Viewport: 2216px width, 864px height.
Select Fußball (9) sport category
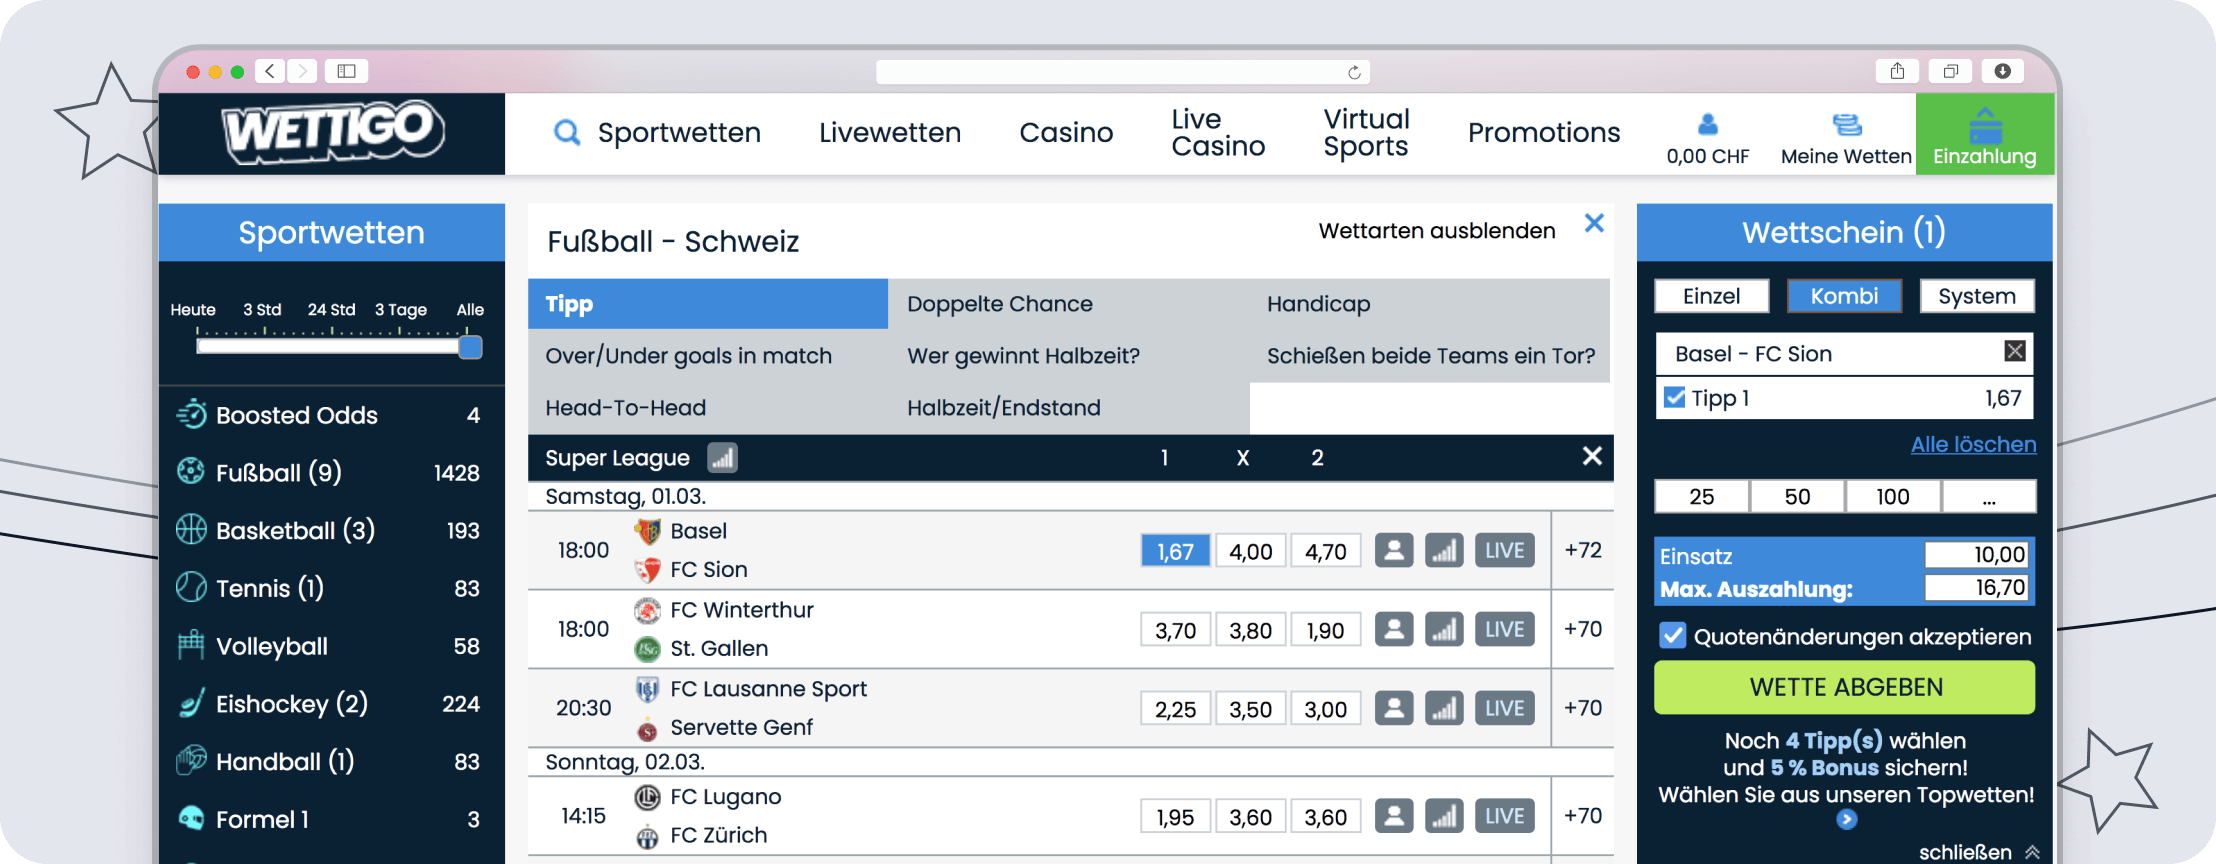(x=331, y=472)
